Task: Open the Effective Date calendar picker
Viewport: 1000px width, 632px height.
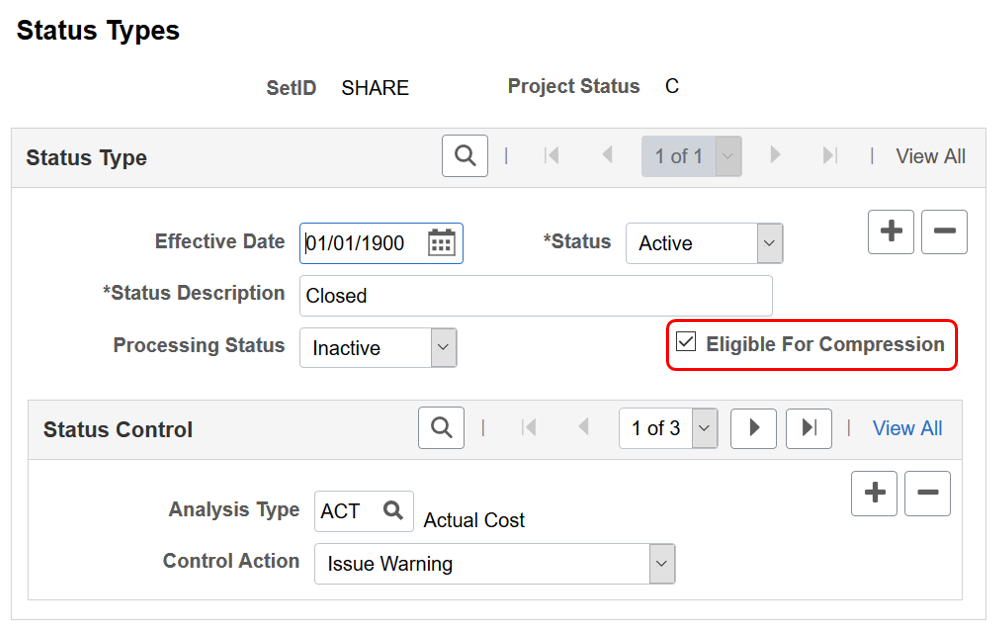Action: pyautogui.click(x=441, y=243)
